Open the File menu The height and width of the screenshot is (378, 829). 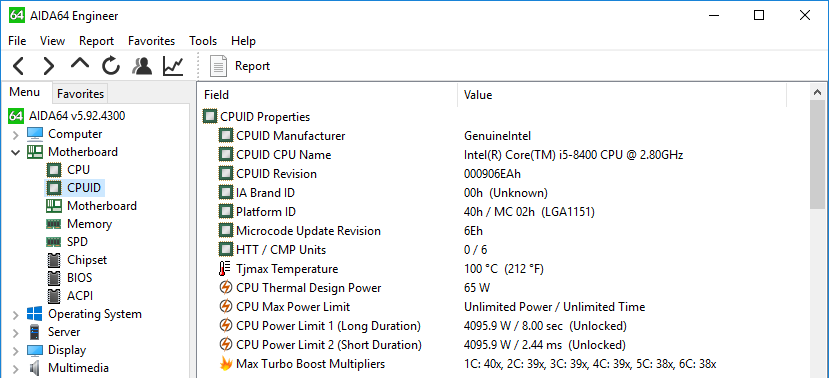17,41
